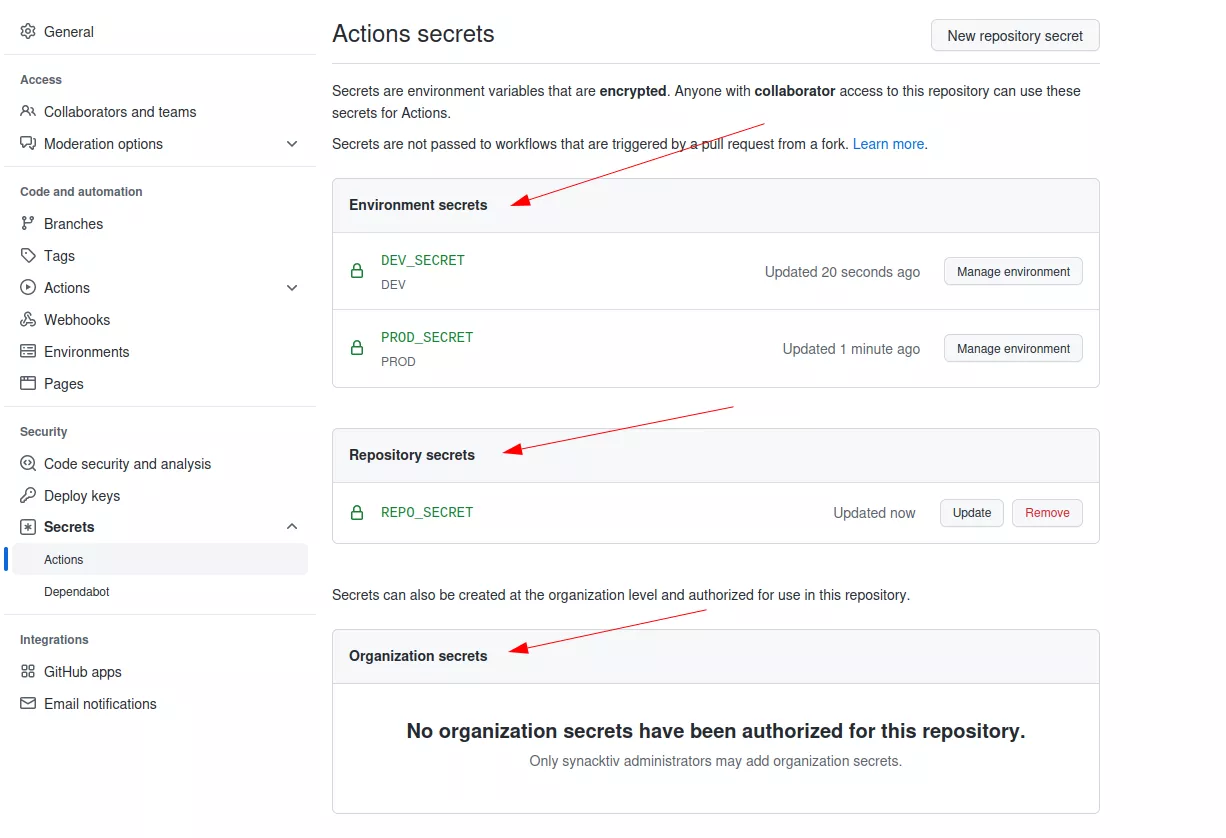Viewport: 1226px width, 838px height.
Task: Expand the Moderation options chevron
Action: (x=292, y=144)
